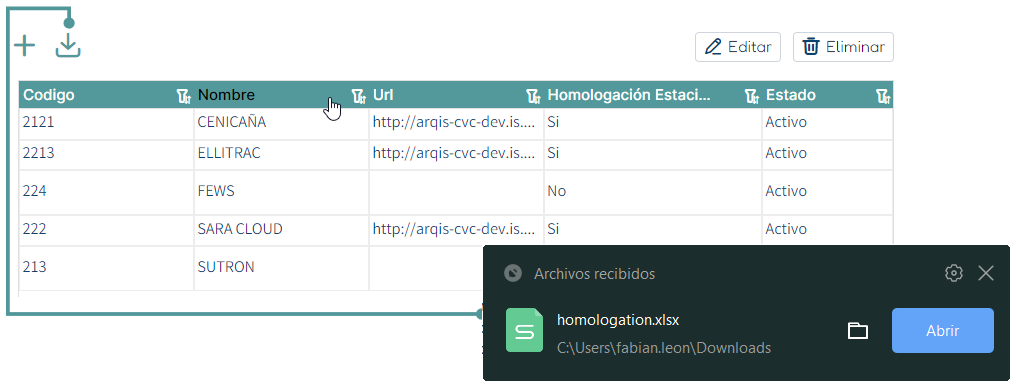Select the ELLITRAC row

(x=456, y=154)
